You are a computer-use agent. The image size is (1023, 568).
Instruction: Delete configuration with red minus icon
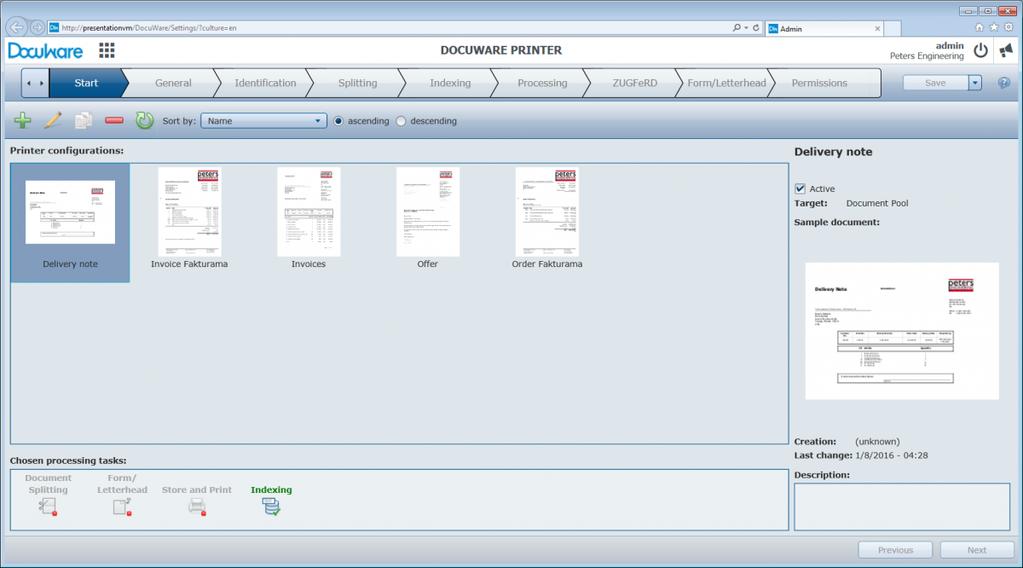click(114, 121)
